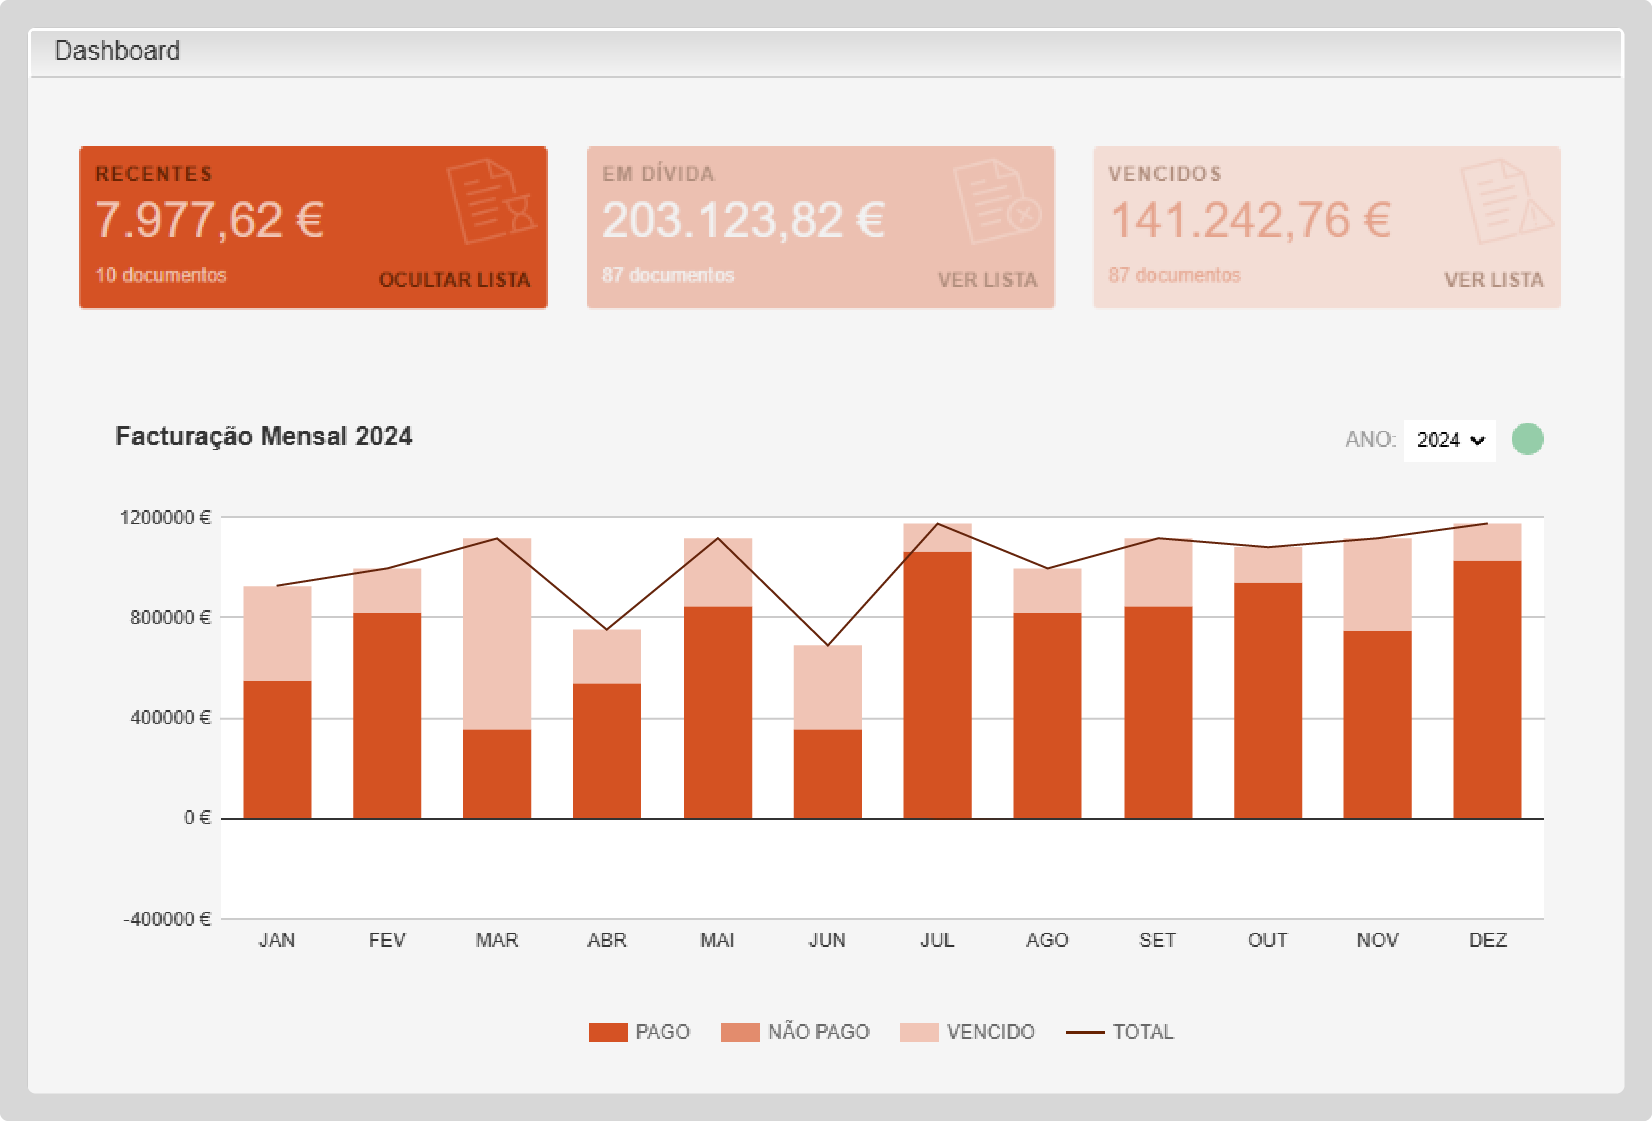Open Ver Lista on the Vencidos card
This screenshot has width=1652, height=1121.
1493,280
